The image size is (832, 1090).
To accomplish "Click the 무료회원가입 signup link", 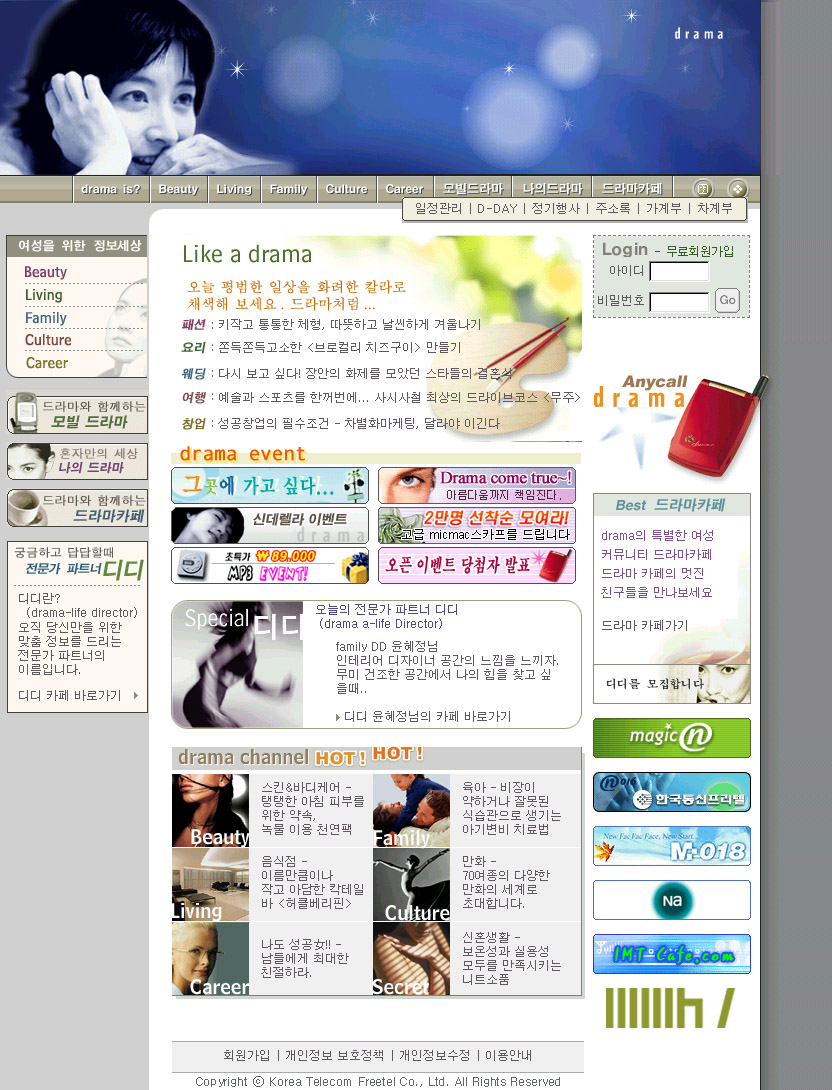I will click(x=700, y=251).
